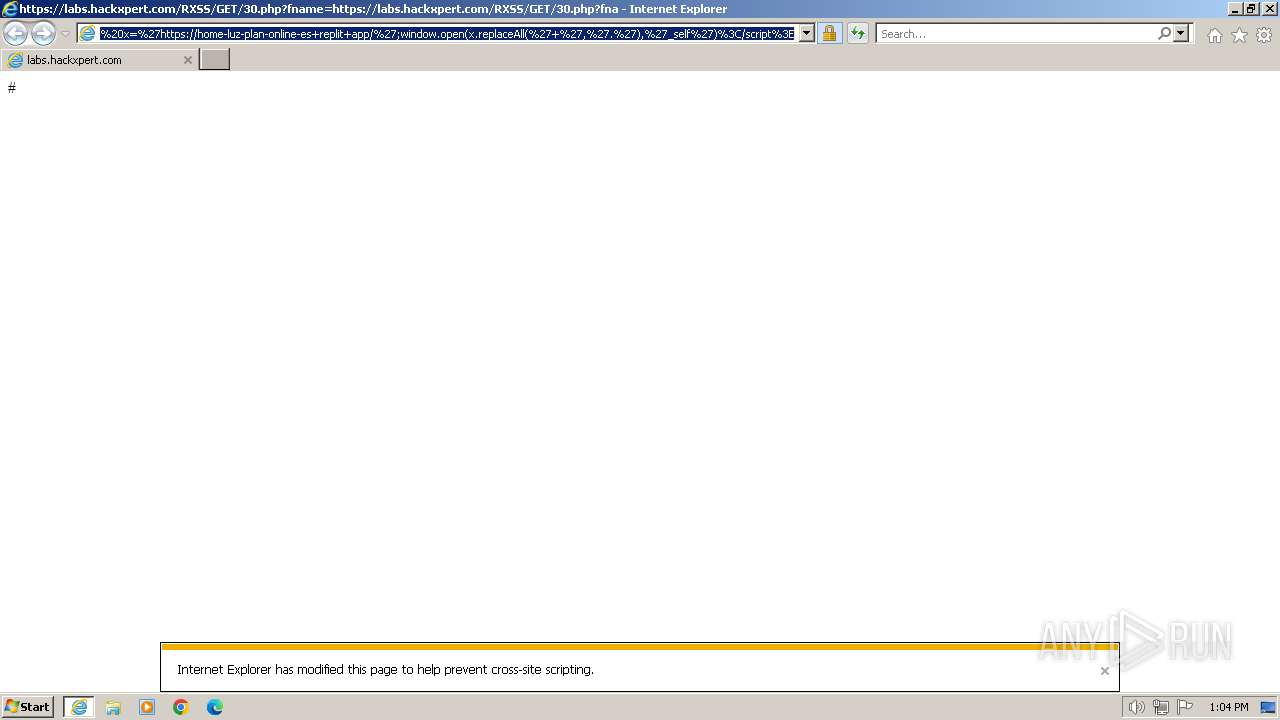Dismiss the cross-site scripting notification

[x=1104, y=671]
